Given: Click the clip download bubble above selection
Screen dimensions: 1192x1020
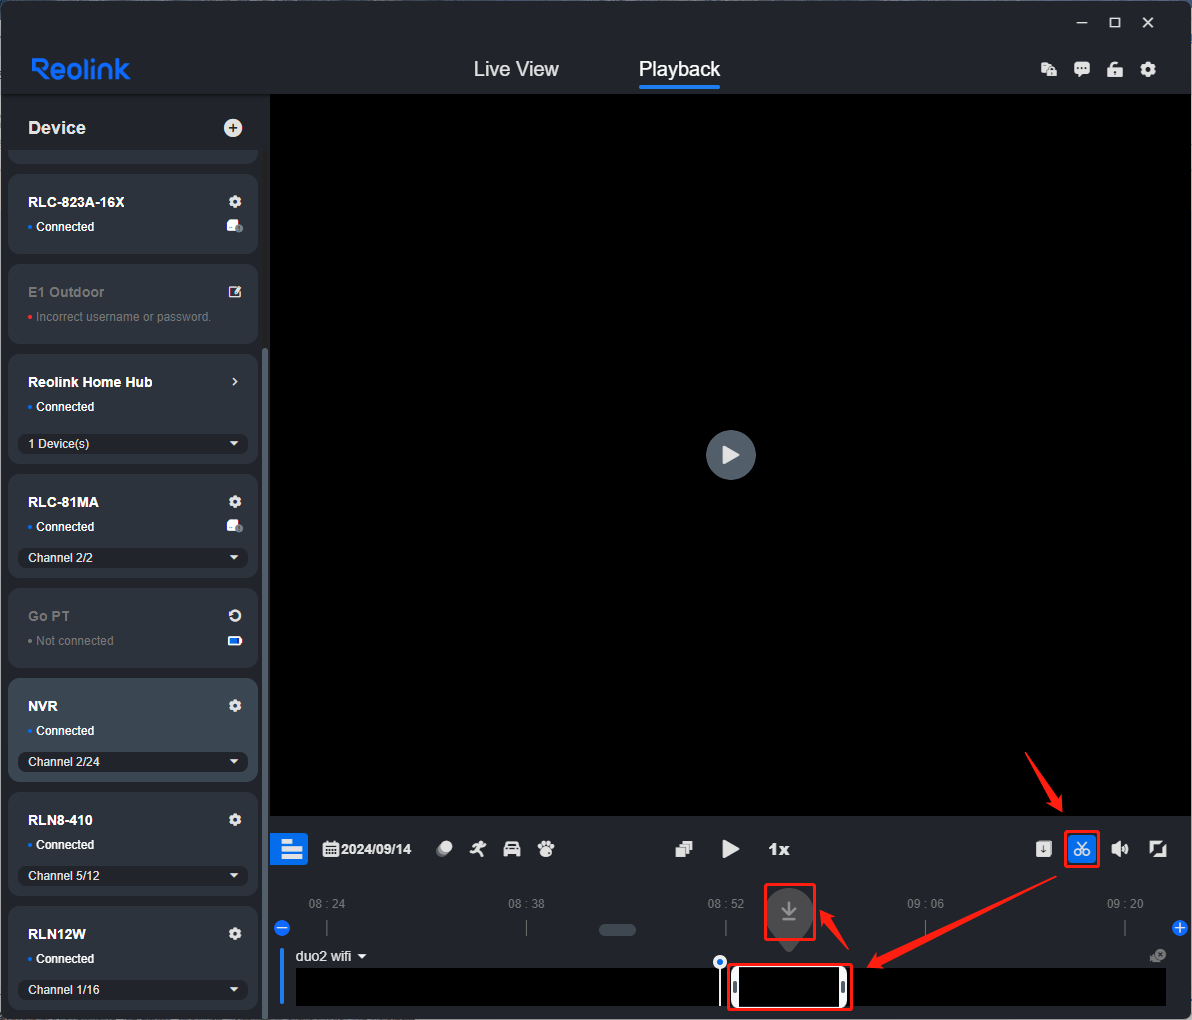Looking at the screenshot, I should click(x=789, y=912).
